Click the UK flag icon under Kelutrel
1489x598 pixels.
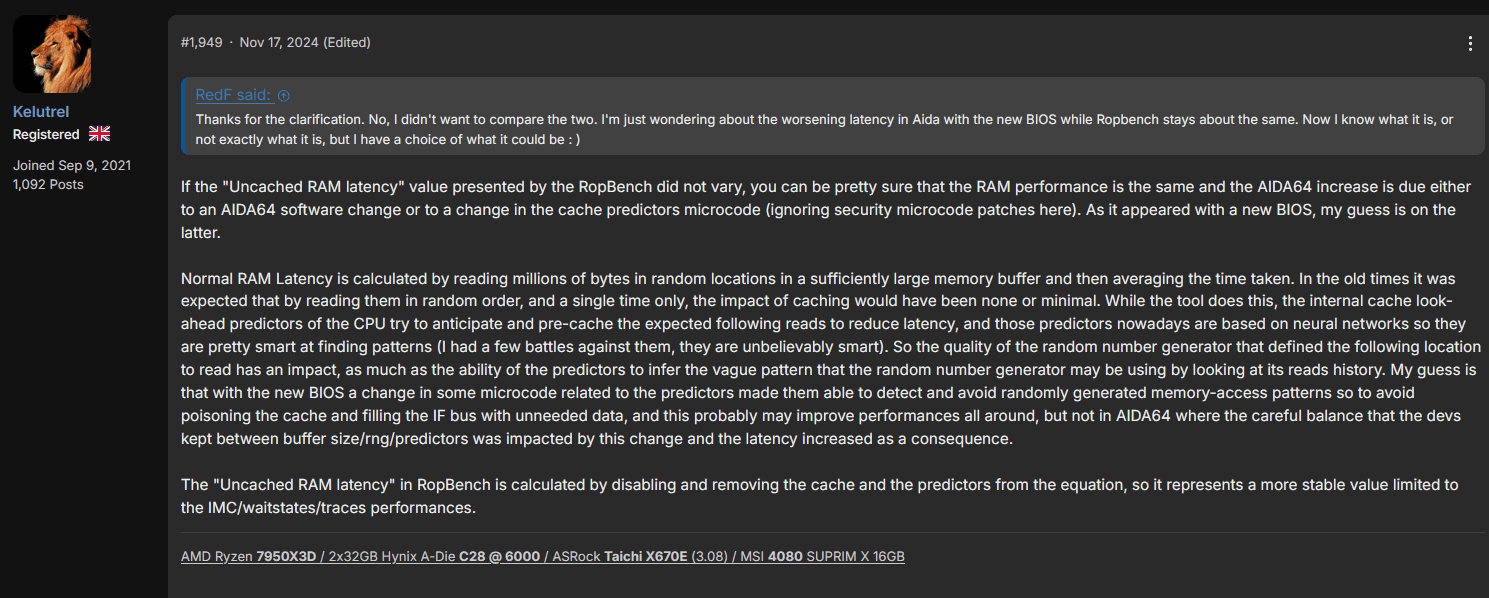pyautogui.click(x=99, y=134)
